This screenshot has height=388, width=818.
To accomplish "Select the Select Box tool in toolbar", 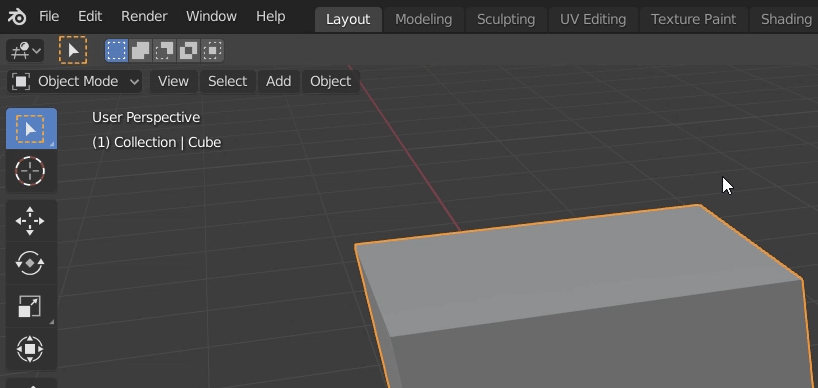I will (x=31, y=129).
